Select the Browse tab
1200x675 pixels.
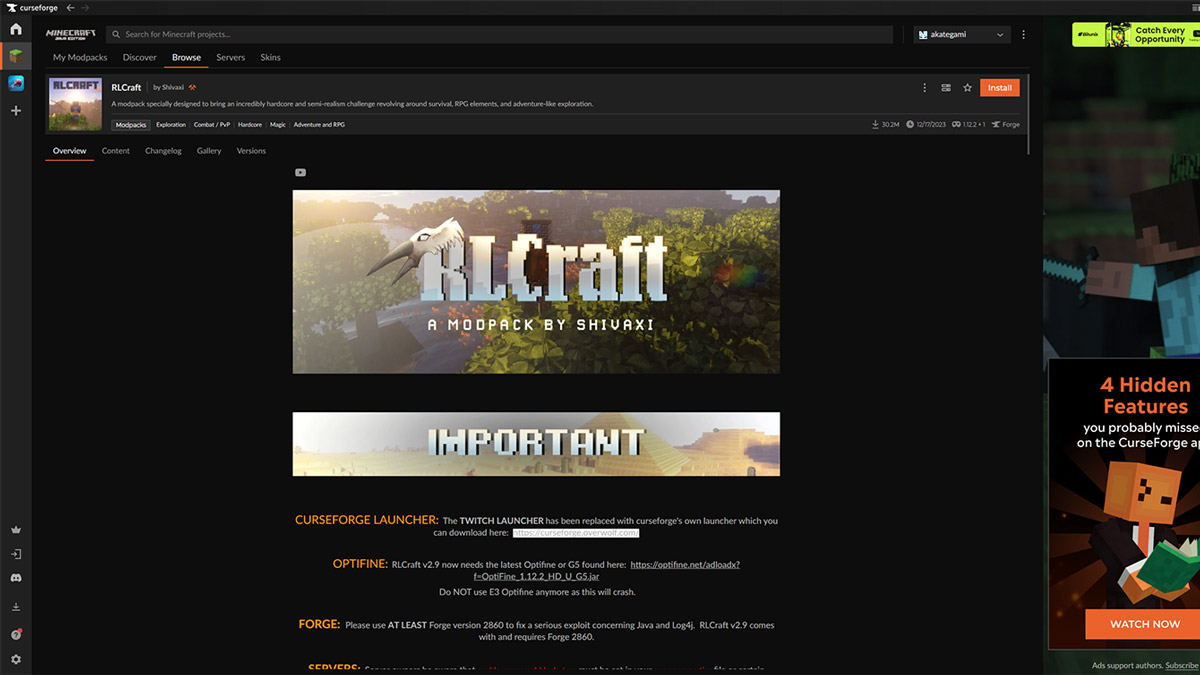click(x=186, y=57)
